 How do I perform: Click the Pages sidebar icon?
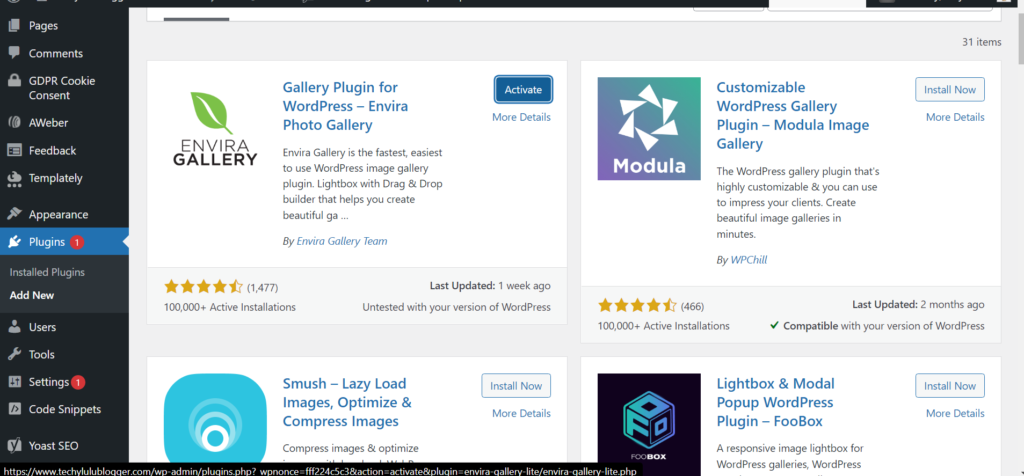(14, 25)
